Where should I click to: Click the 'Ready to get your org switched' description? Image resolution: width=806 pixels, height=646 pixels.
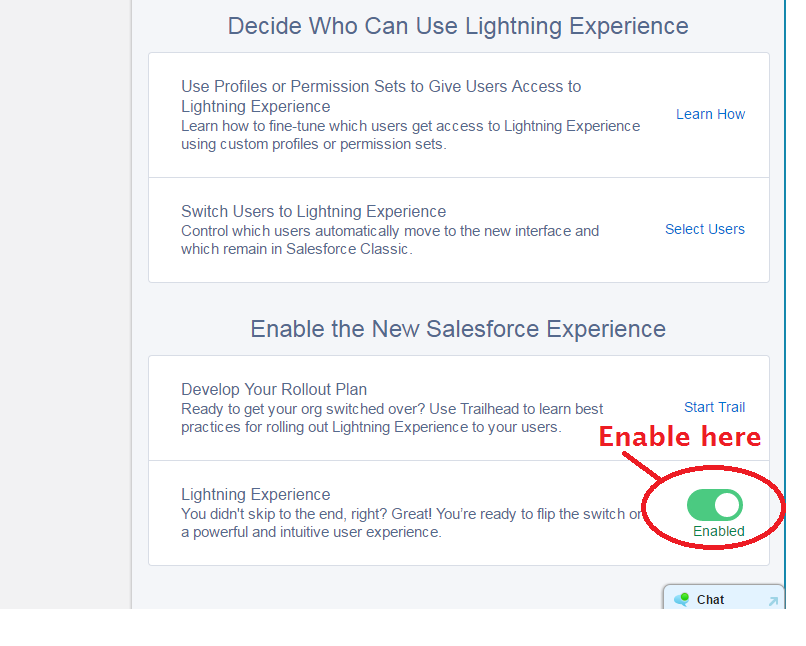(x=392, y=418)
